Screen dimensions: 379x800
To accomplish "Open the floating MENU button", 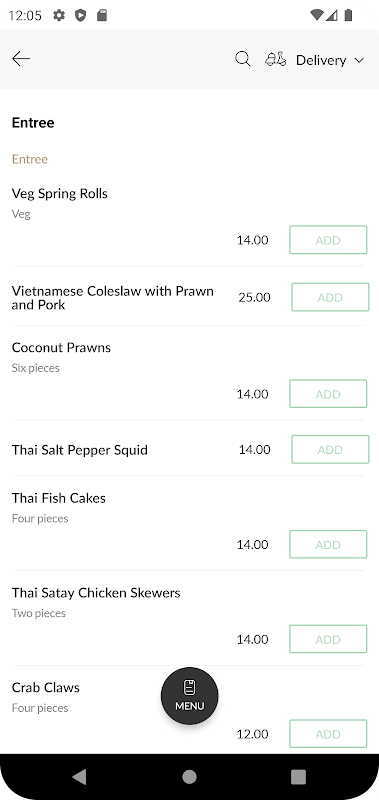I will tap(190, 695).
